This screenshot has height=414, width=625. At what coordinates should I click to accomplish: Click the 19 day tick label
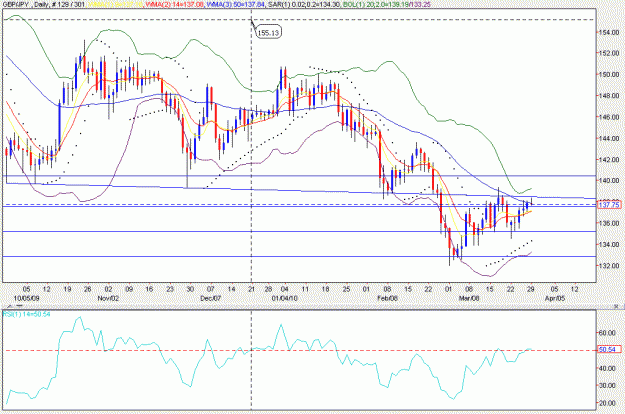click(x=67, y=289)
